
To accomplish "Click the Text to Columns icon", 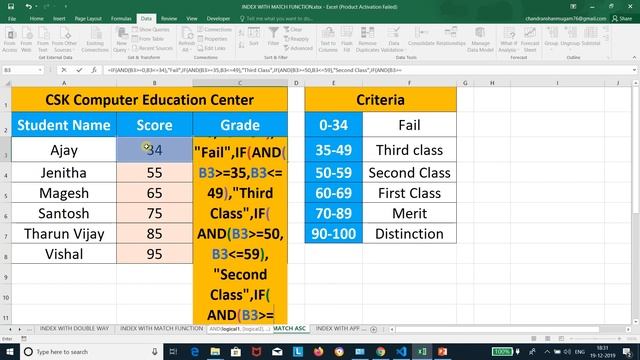I will point(328,40).
